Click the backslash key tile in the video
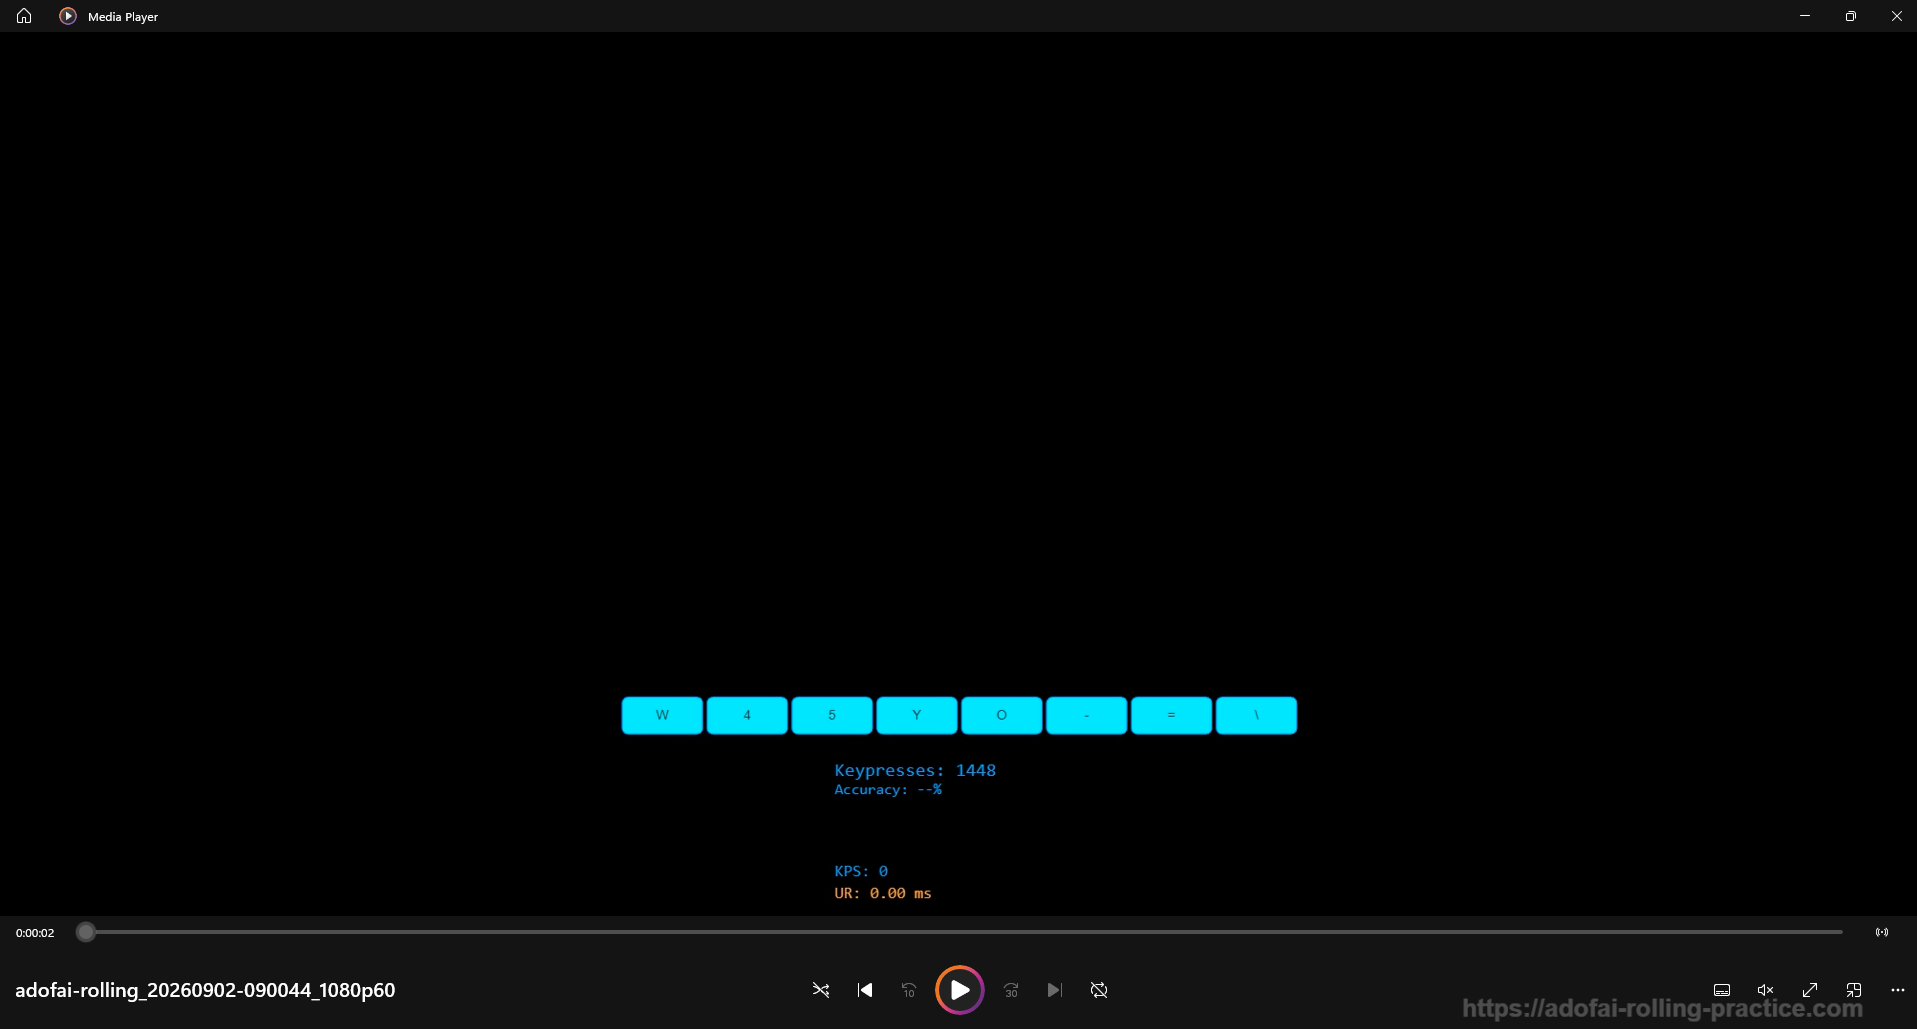 (x=1257, y=716)
